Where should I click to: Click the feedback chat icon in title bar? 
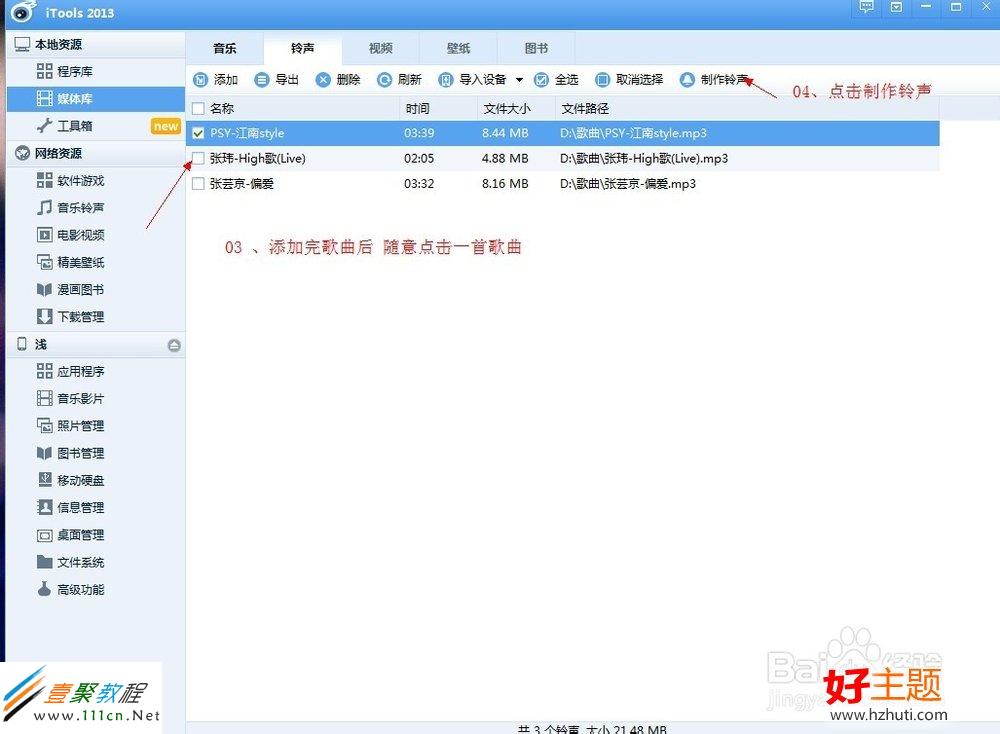tap(866, 7)
